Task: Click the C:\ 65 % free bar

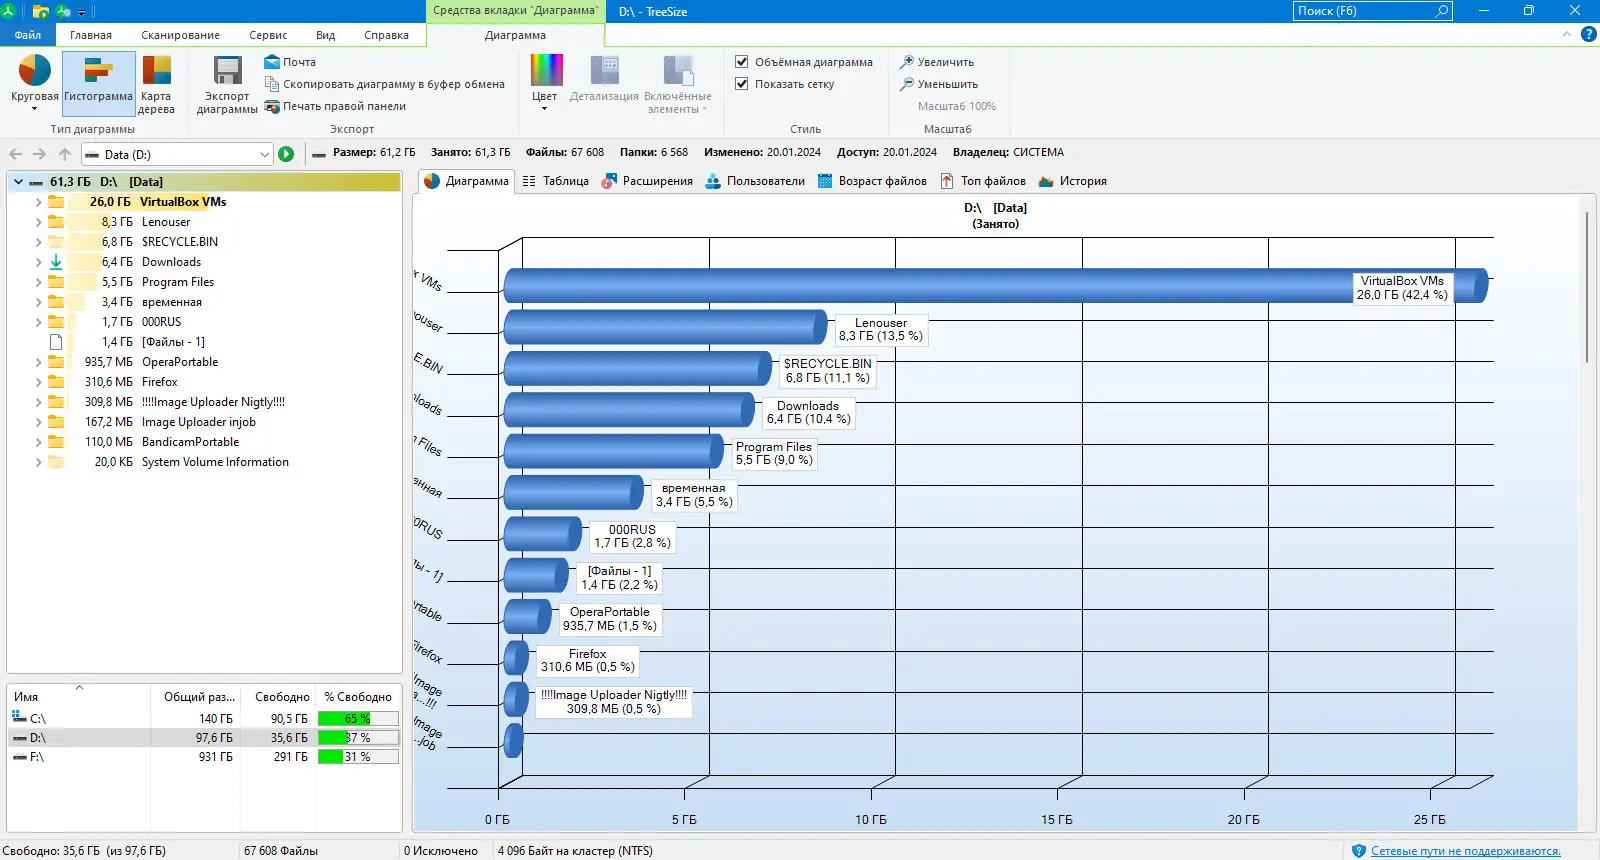Action: point(358,719)
